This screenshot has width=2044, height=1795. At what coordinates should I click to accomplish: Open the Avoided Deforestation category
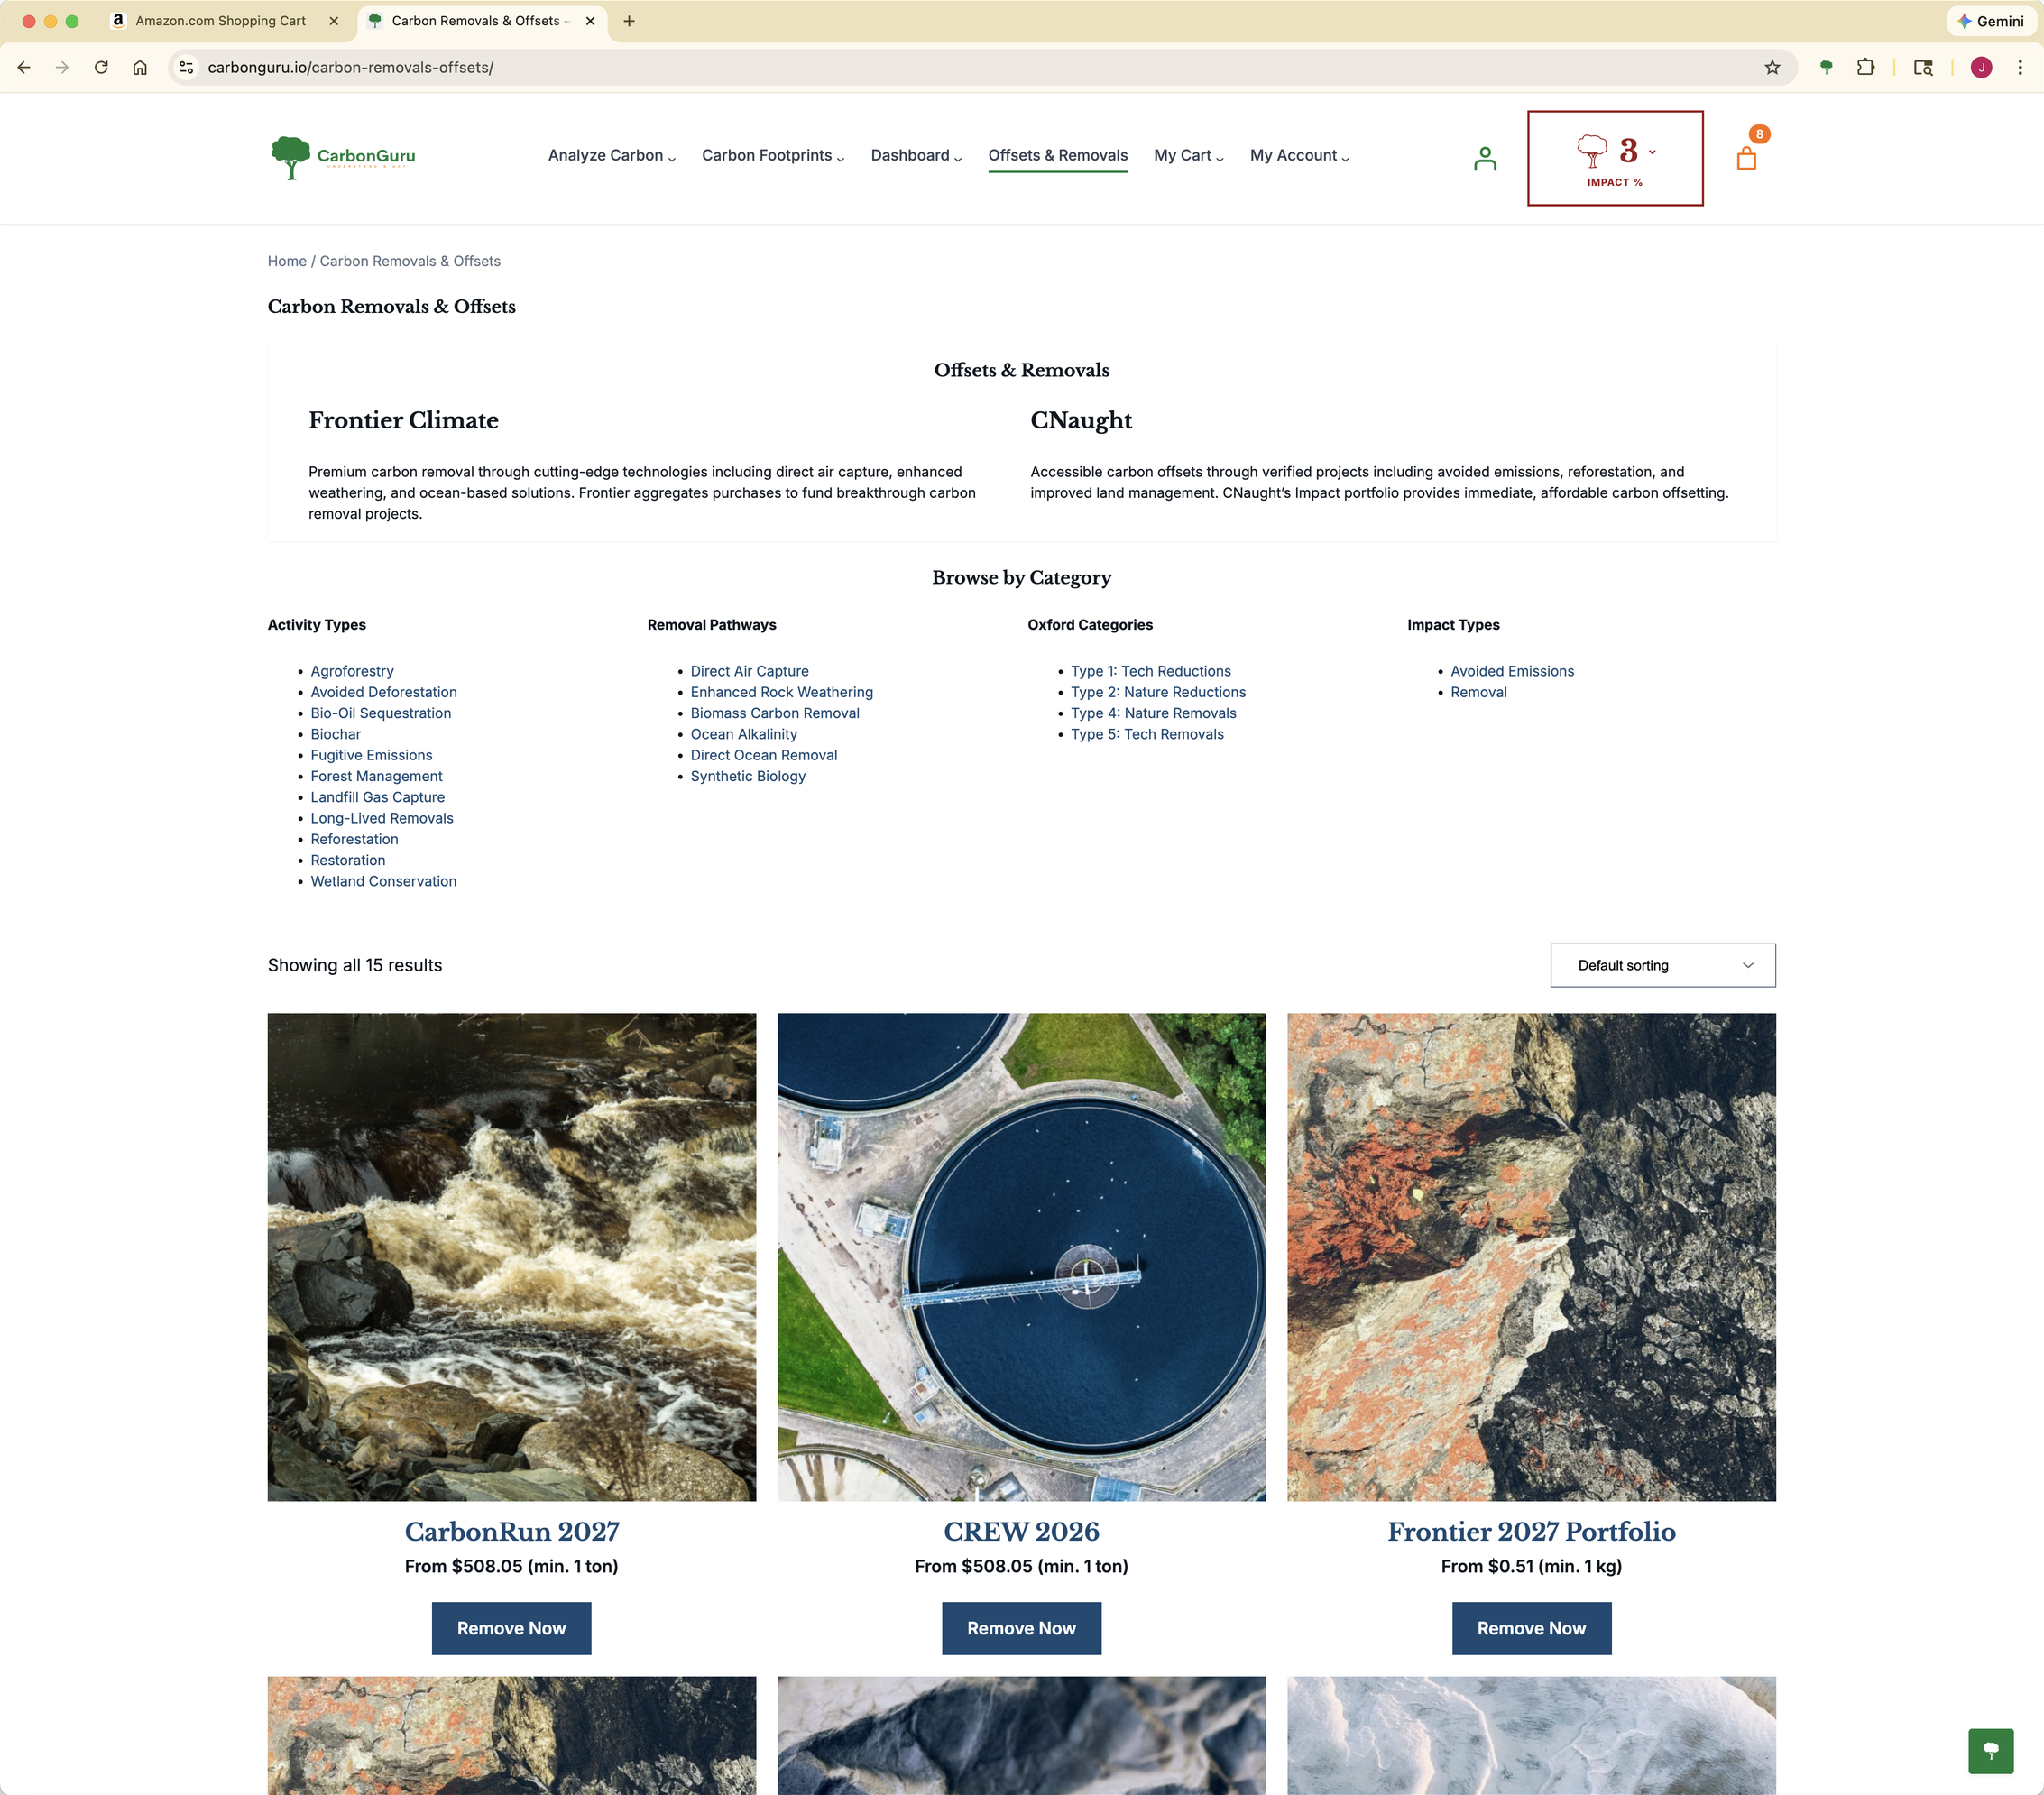click(384, 692)
